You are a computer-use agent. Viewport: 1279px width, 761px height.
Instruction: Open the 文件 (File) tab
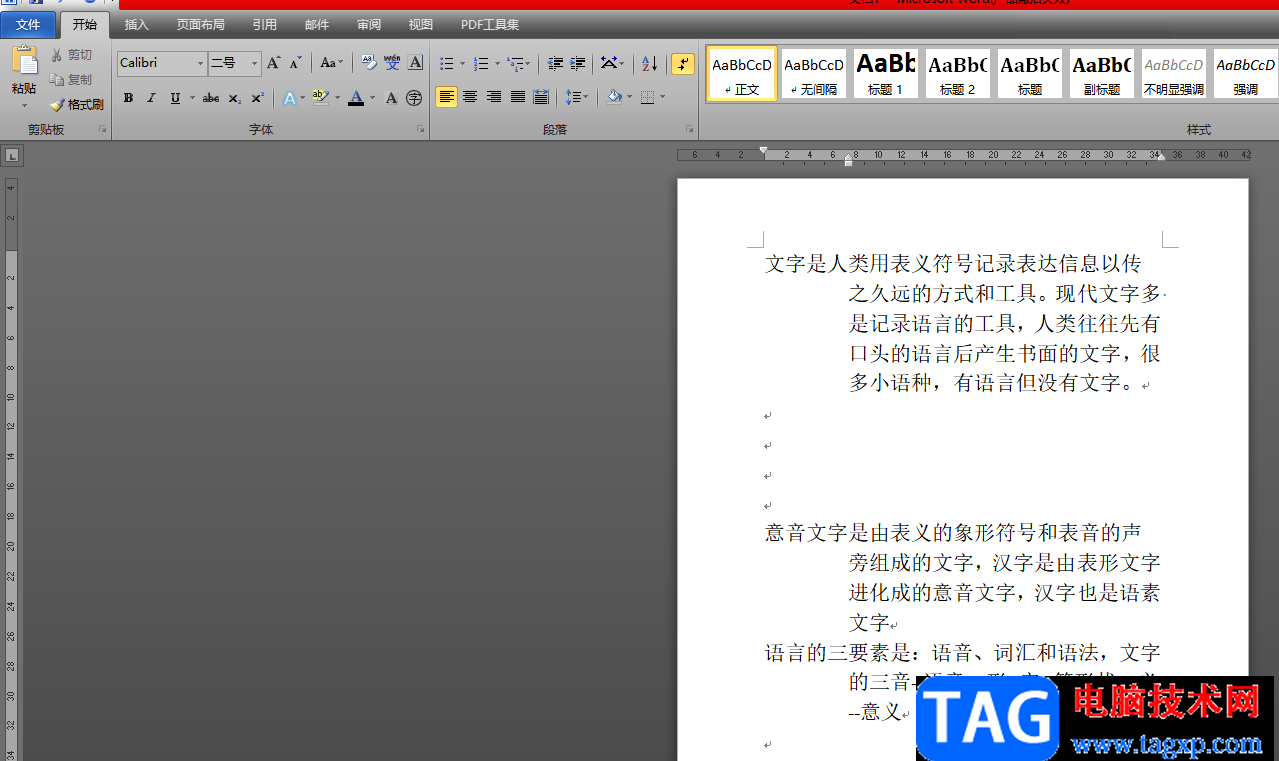(x=28, y=25)
